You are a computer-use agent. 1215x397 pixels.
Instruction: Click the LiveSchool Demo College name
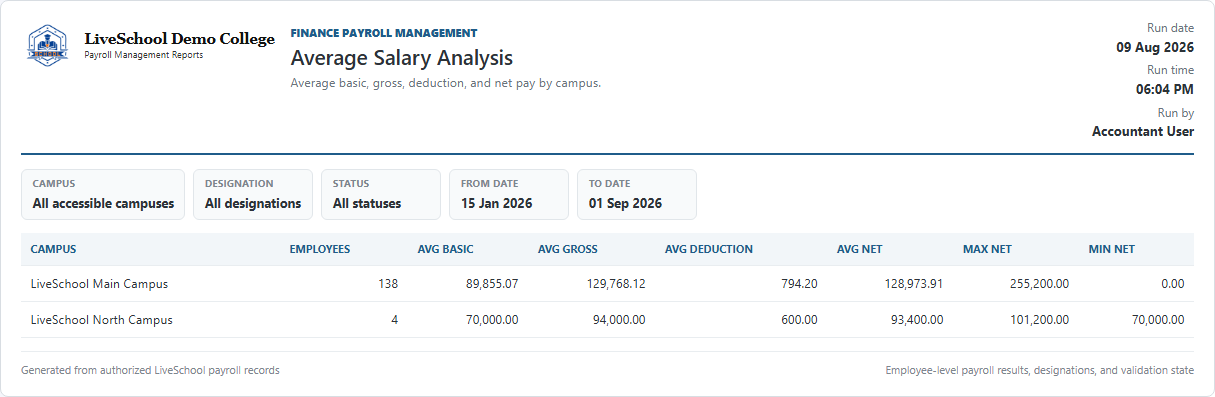(180, 39)
